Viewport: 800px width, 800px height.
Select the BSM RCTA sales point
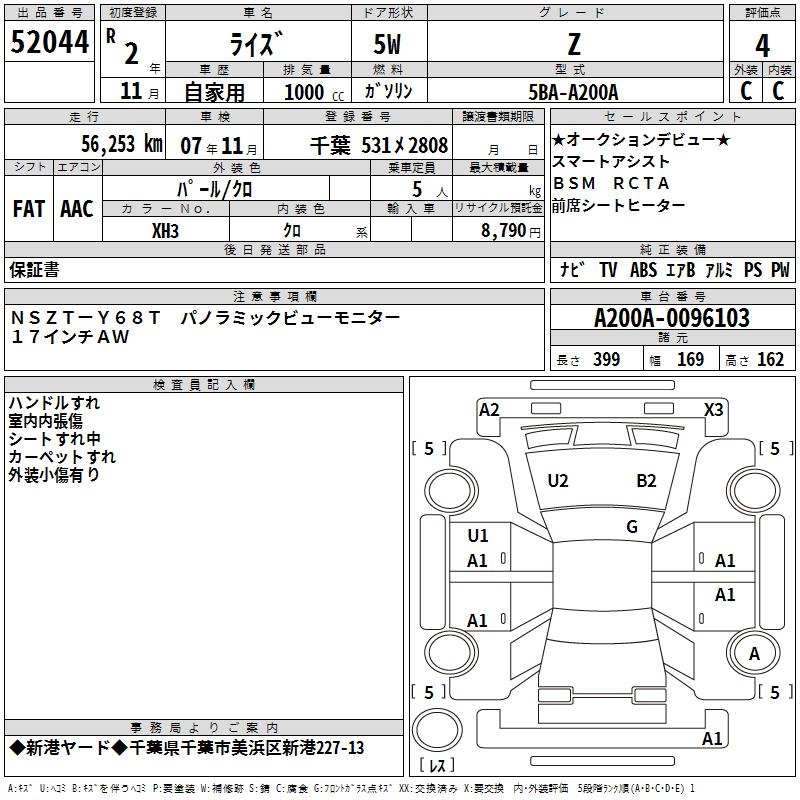611,183
